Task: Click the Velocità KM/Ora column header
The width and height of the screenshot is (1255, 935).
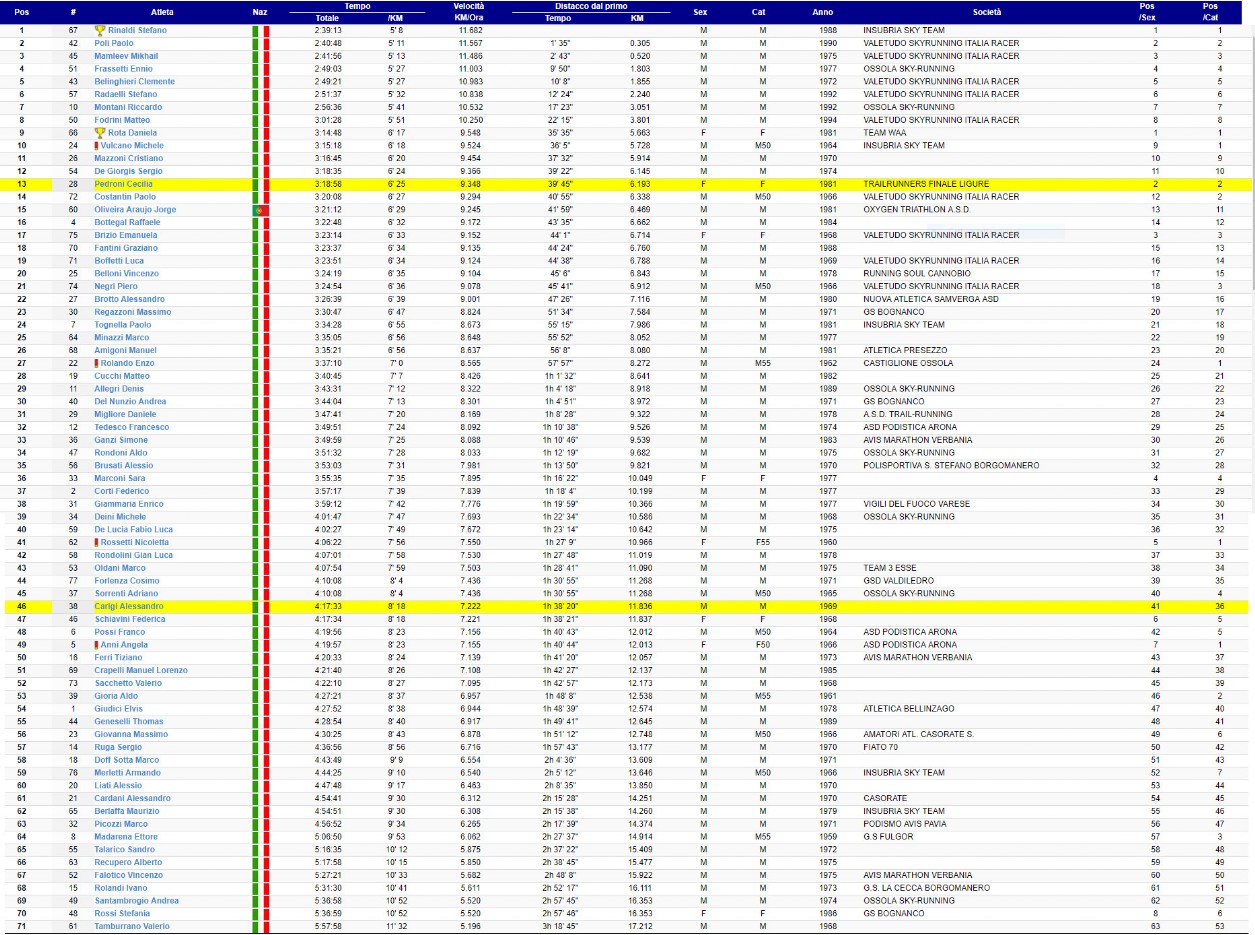Action: pos(469,12)
